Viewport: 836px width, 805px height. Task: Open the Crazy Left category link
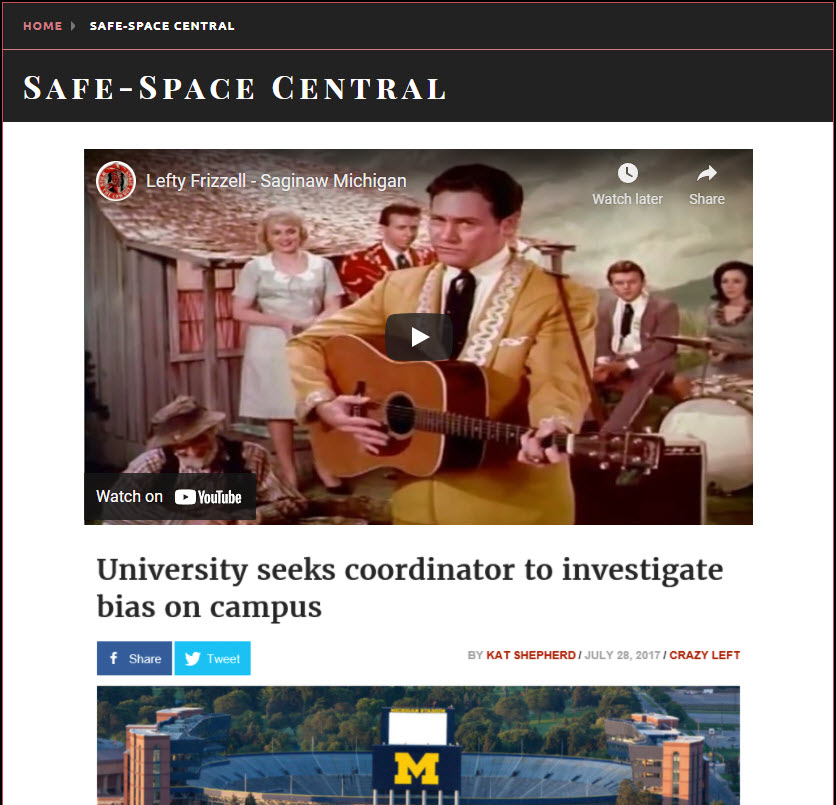coord(704,655)
